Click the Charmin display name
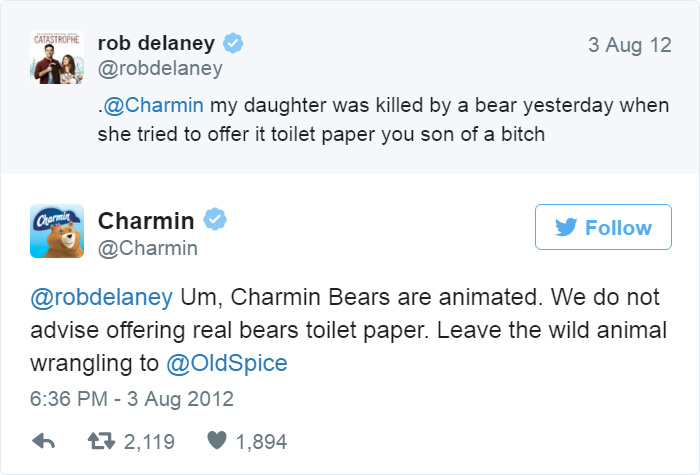The height and width of the screenshot is (475, 700). 146,221
